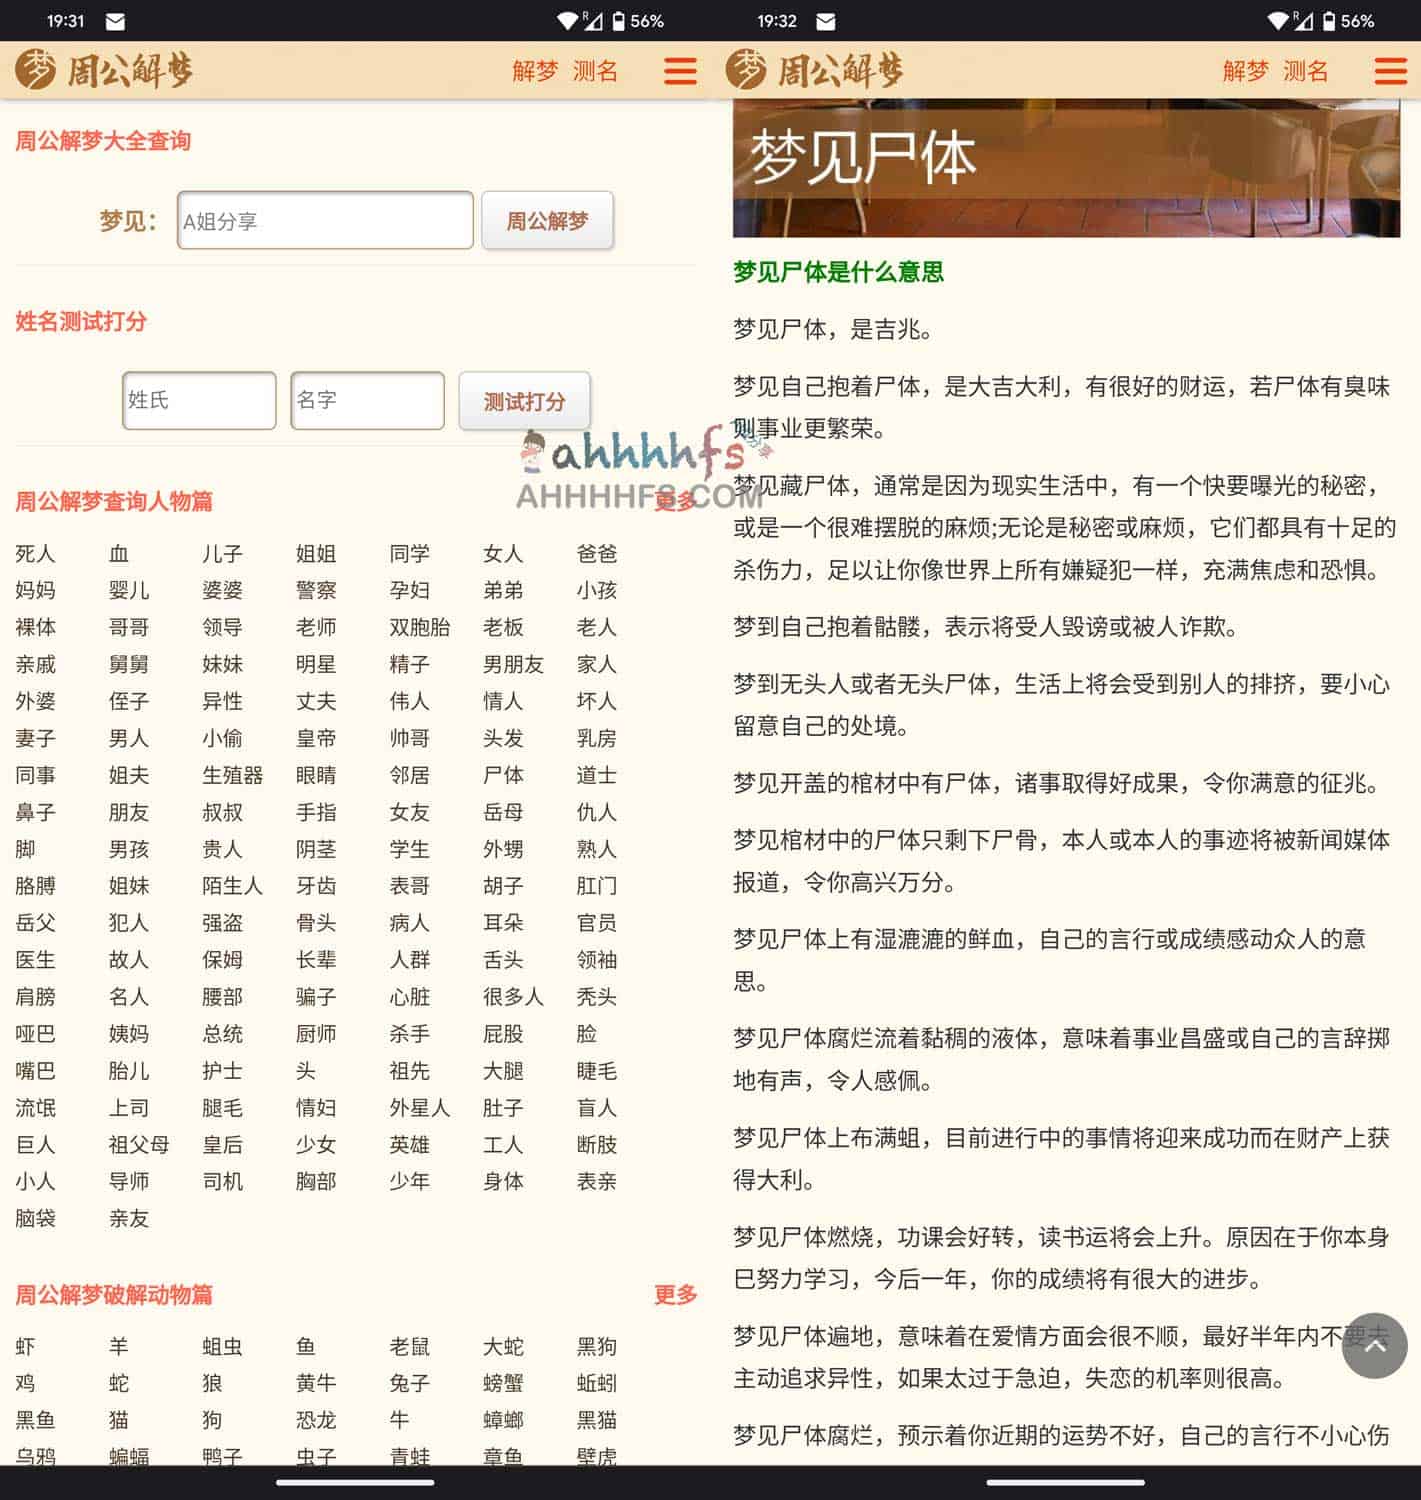Select 测名 in right header nav
The width and height of the screenshot is (1421, 1500).
(x=1306, y=71)
